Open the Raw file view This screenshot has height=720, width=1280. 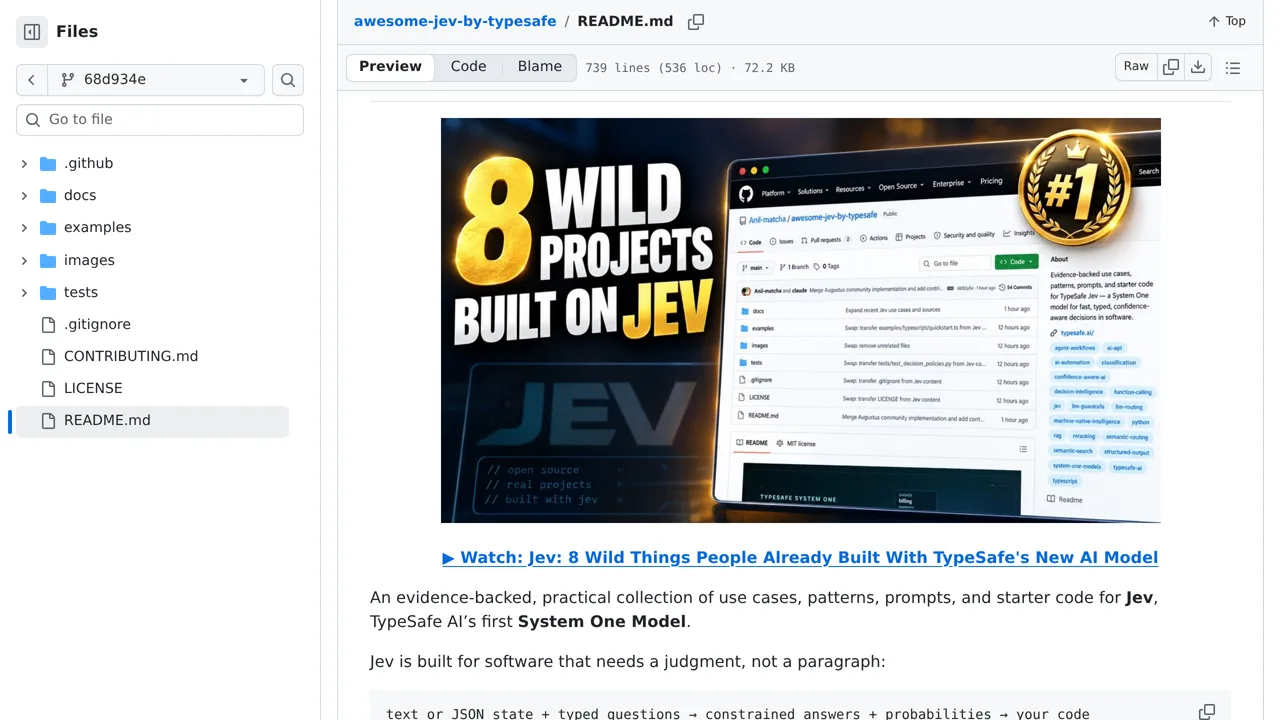1136,67
